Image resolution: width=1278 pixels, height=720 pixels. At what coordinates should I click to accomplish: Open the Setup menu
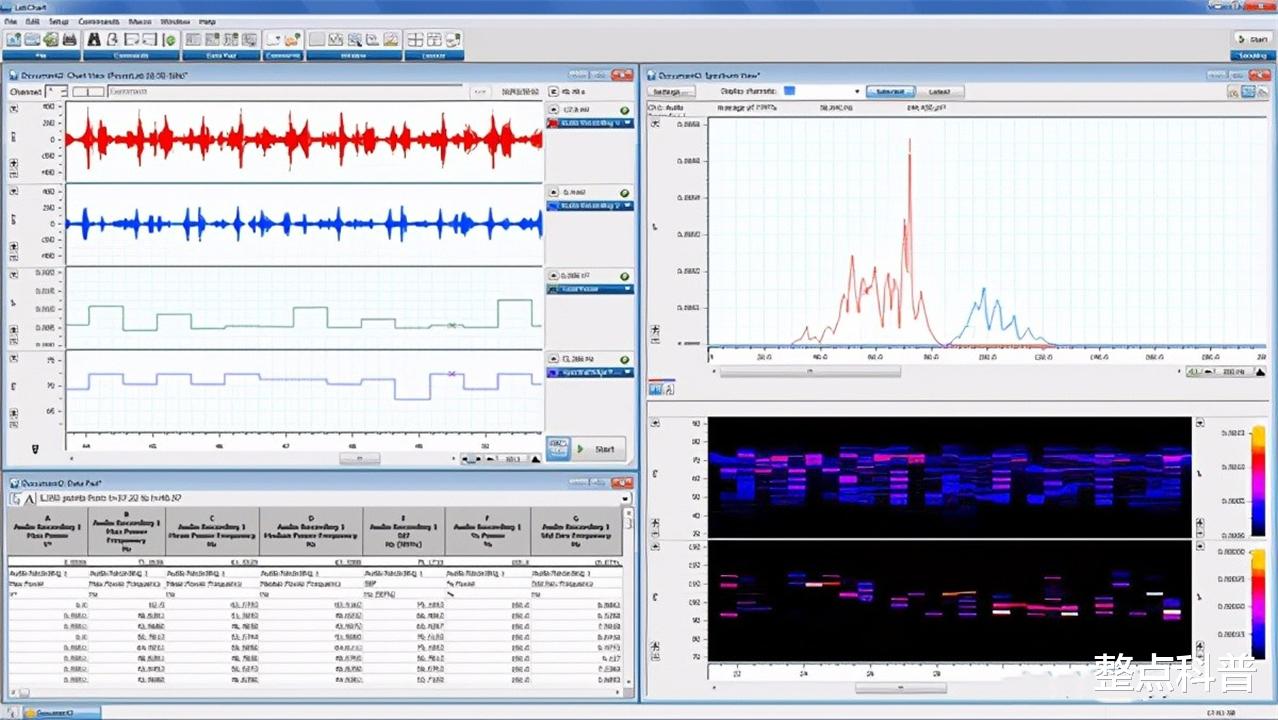tap(59, 21)
